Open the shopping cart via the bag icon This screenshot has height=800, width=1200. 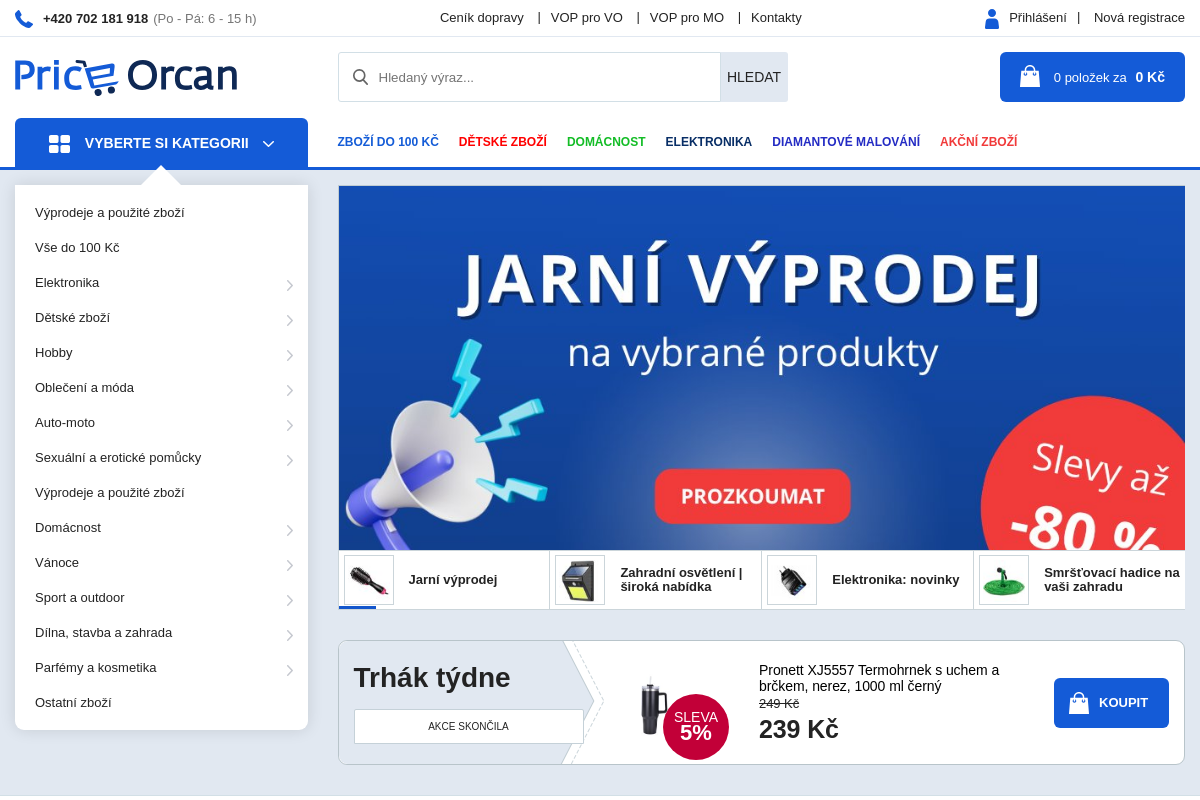pos(1029,76)
